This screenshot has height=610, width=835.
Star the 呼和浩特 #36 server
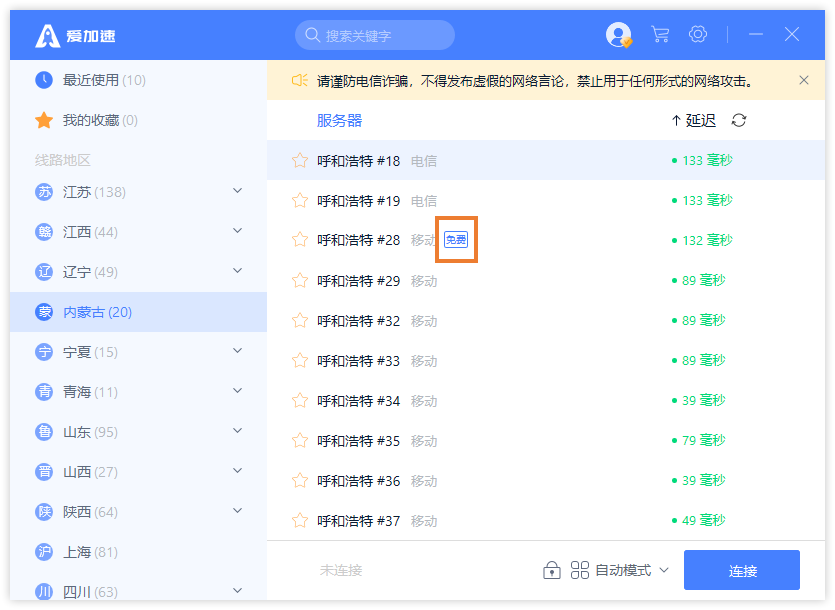click(x=300, y=480)
